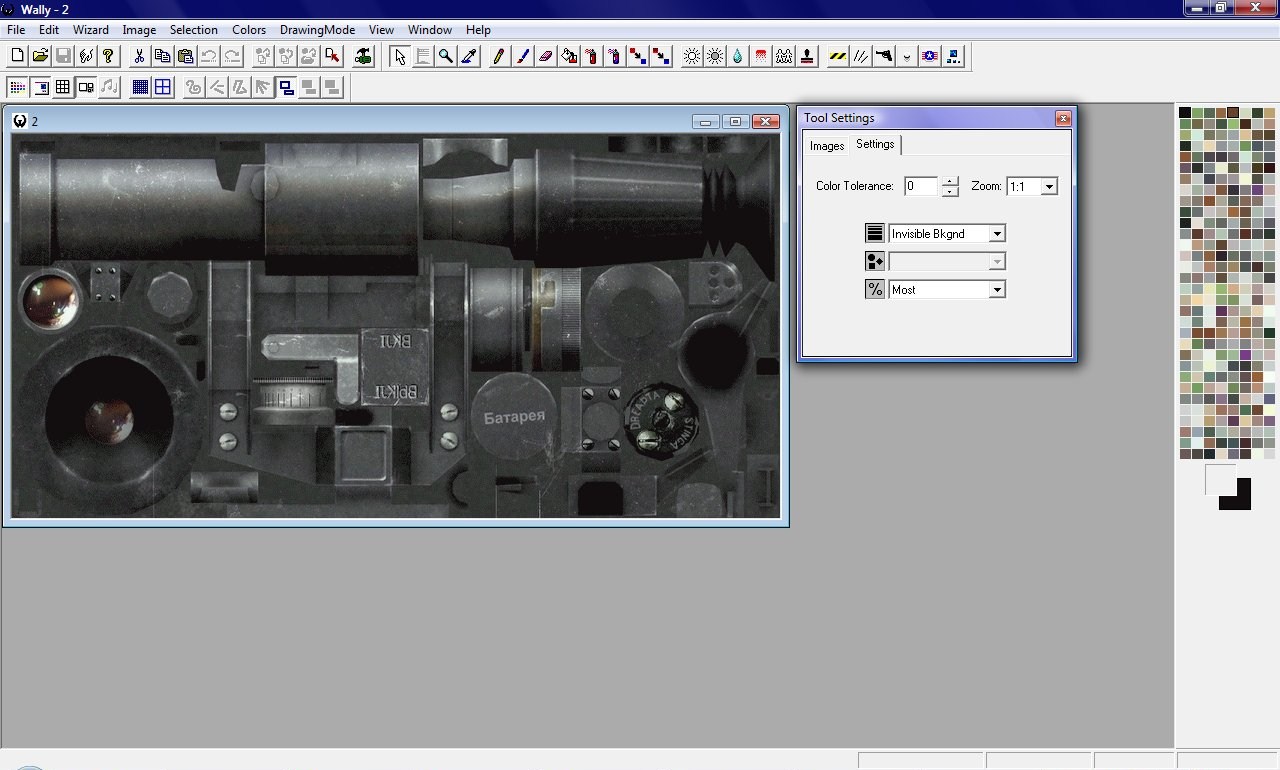Viewport: 1280px width, 770px height.
Task: Click the New file icon
Action: click(x=17, y=56)
